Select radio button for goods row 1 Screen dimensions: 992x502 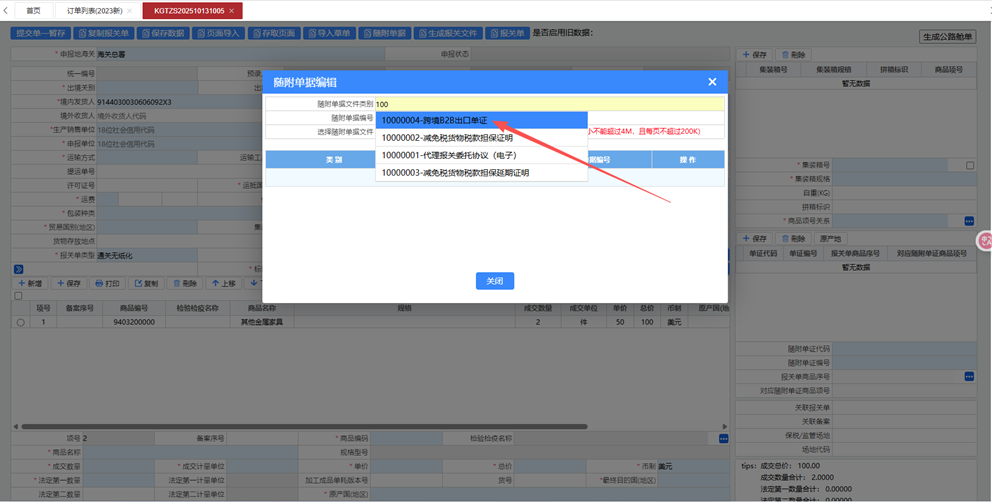(x=20, y=322)
